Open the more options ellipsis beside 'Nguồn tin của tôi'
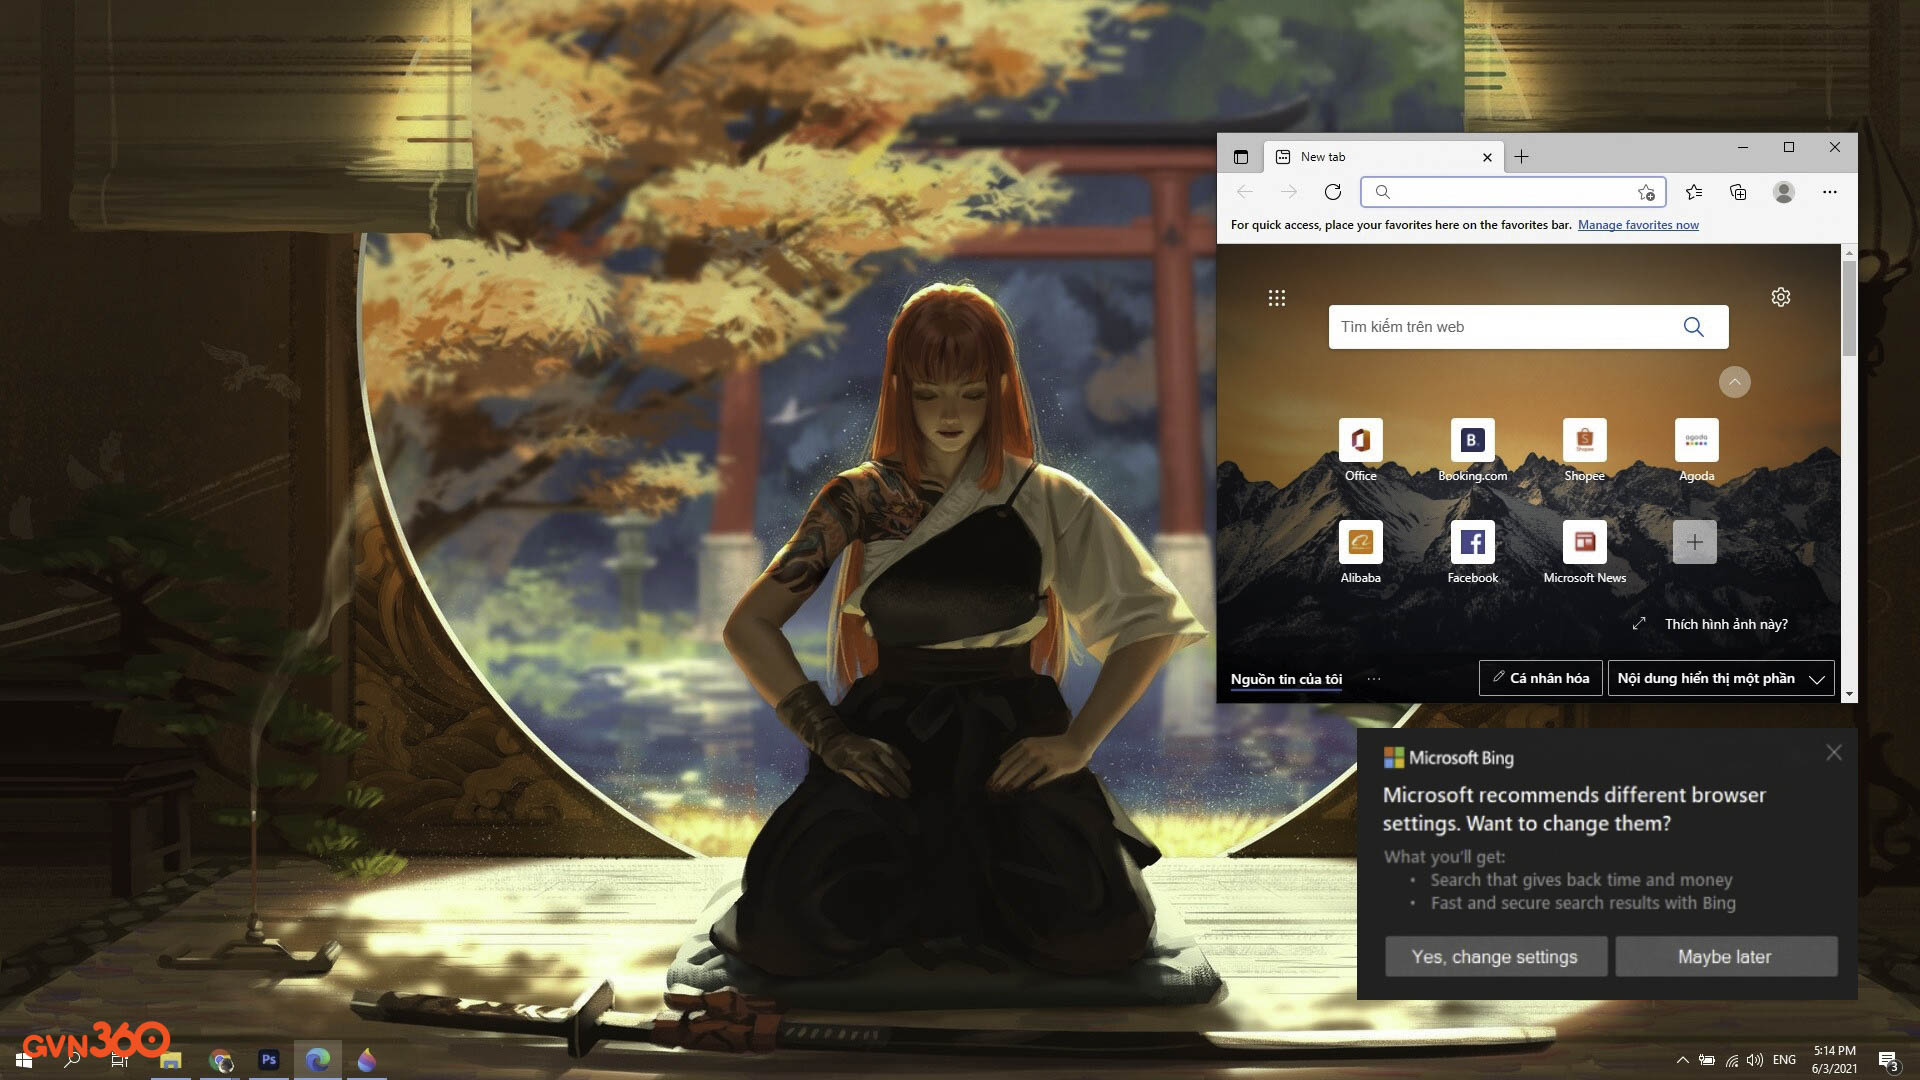The image size is (1920, 1080). click(1374, 679)
